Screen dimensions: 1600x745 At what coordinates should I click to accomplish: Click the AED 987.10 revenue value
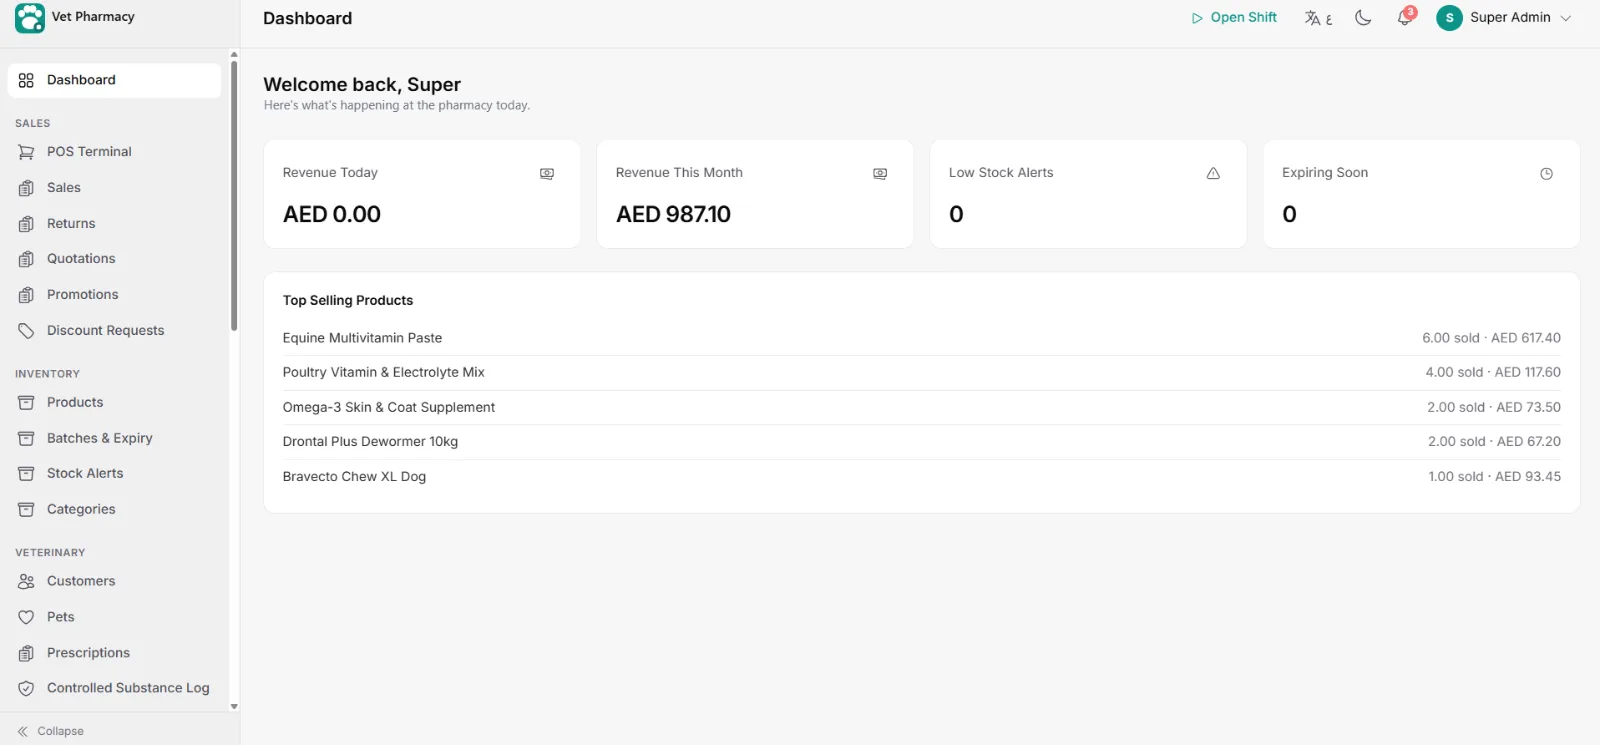point(673,215)
